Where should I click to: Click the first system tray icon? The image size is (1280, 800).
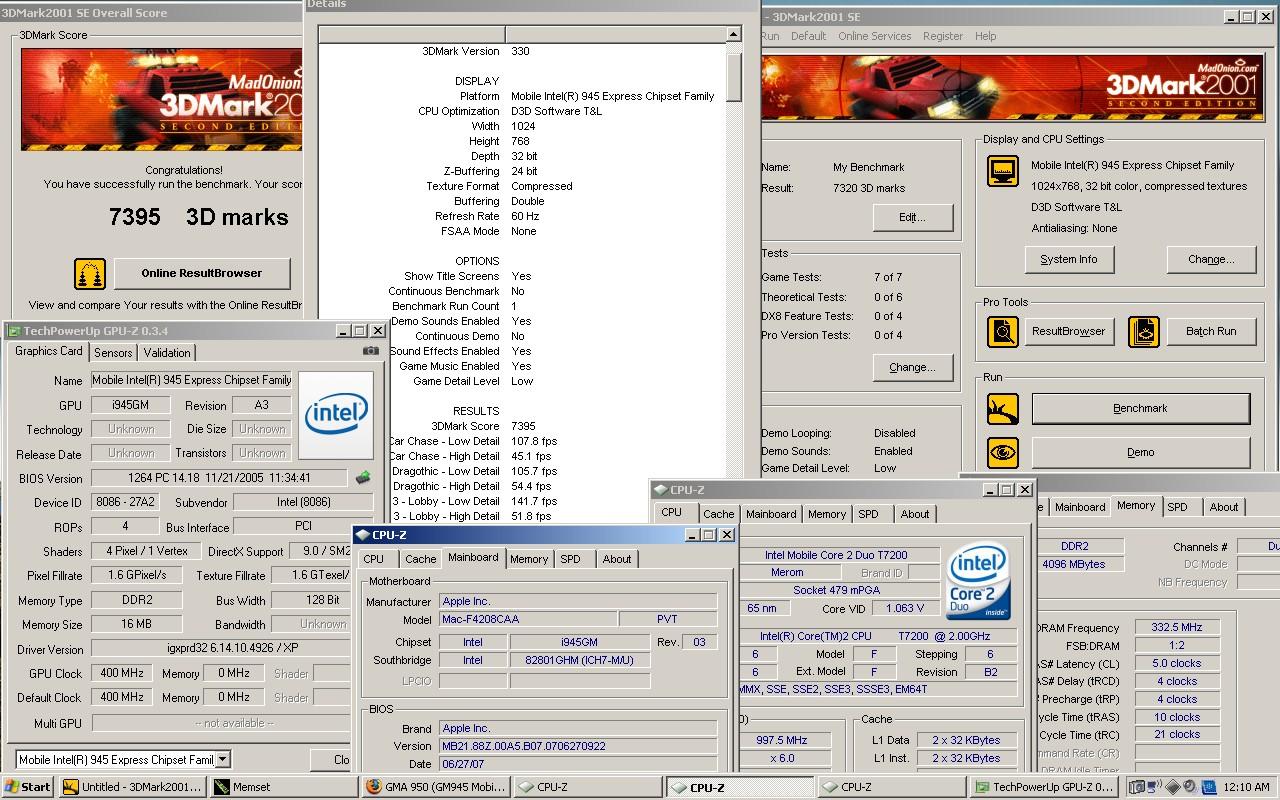(x=1138, y=787)
